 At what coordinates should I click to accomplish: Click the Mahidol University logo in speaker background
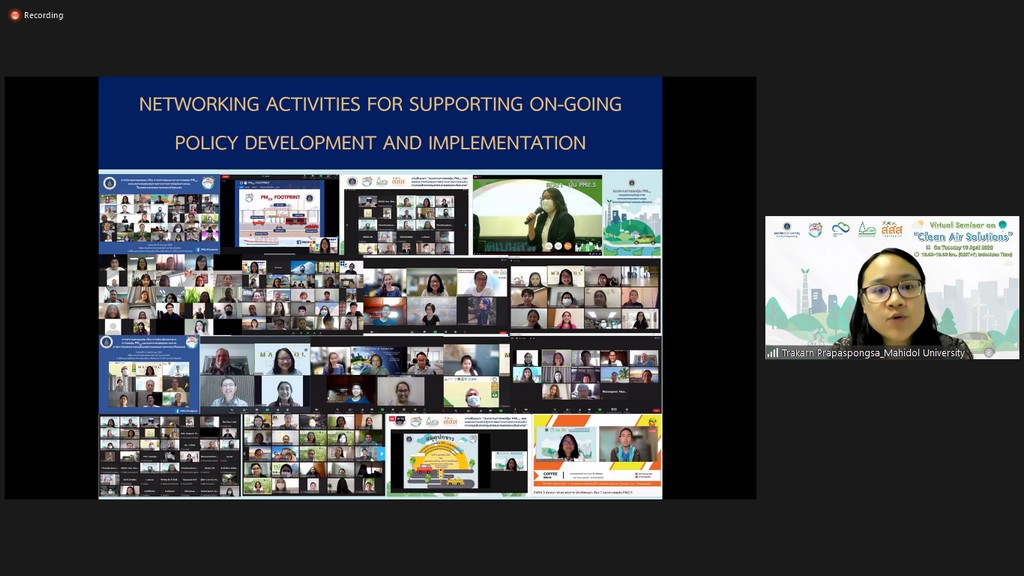click(785, 229)
